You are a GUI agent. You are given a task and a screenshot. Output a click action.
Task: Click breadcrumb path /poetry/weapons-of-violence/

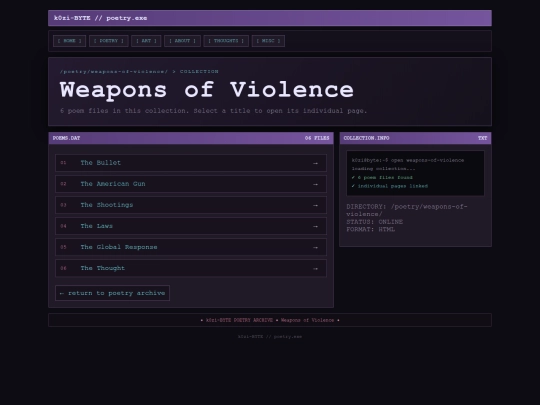click(x=114, y=72)
